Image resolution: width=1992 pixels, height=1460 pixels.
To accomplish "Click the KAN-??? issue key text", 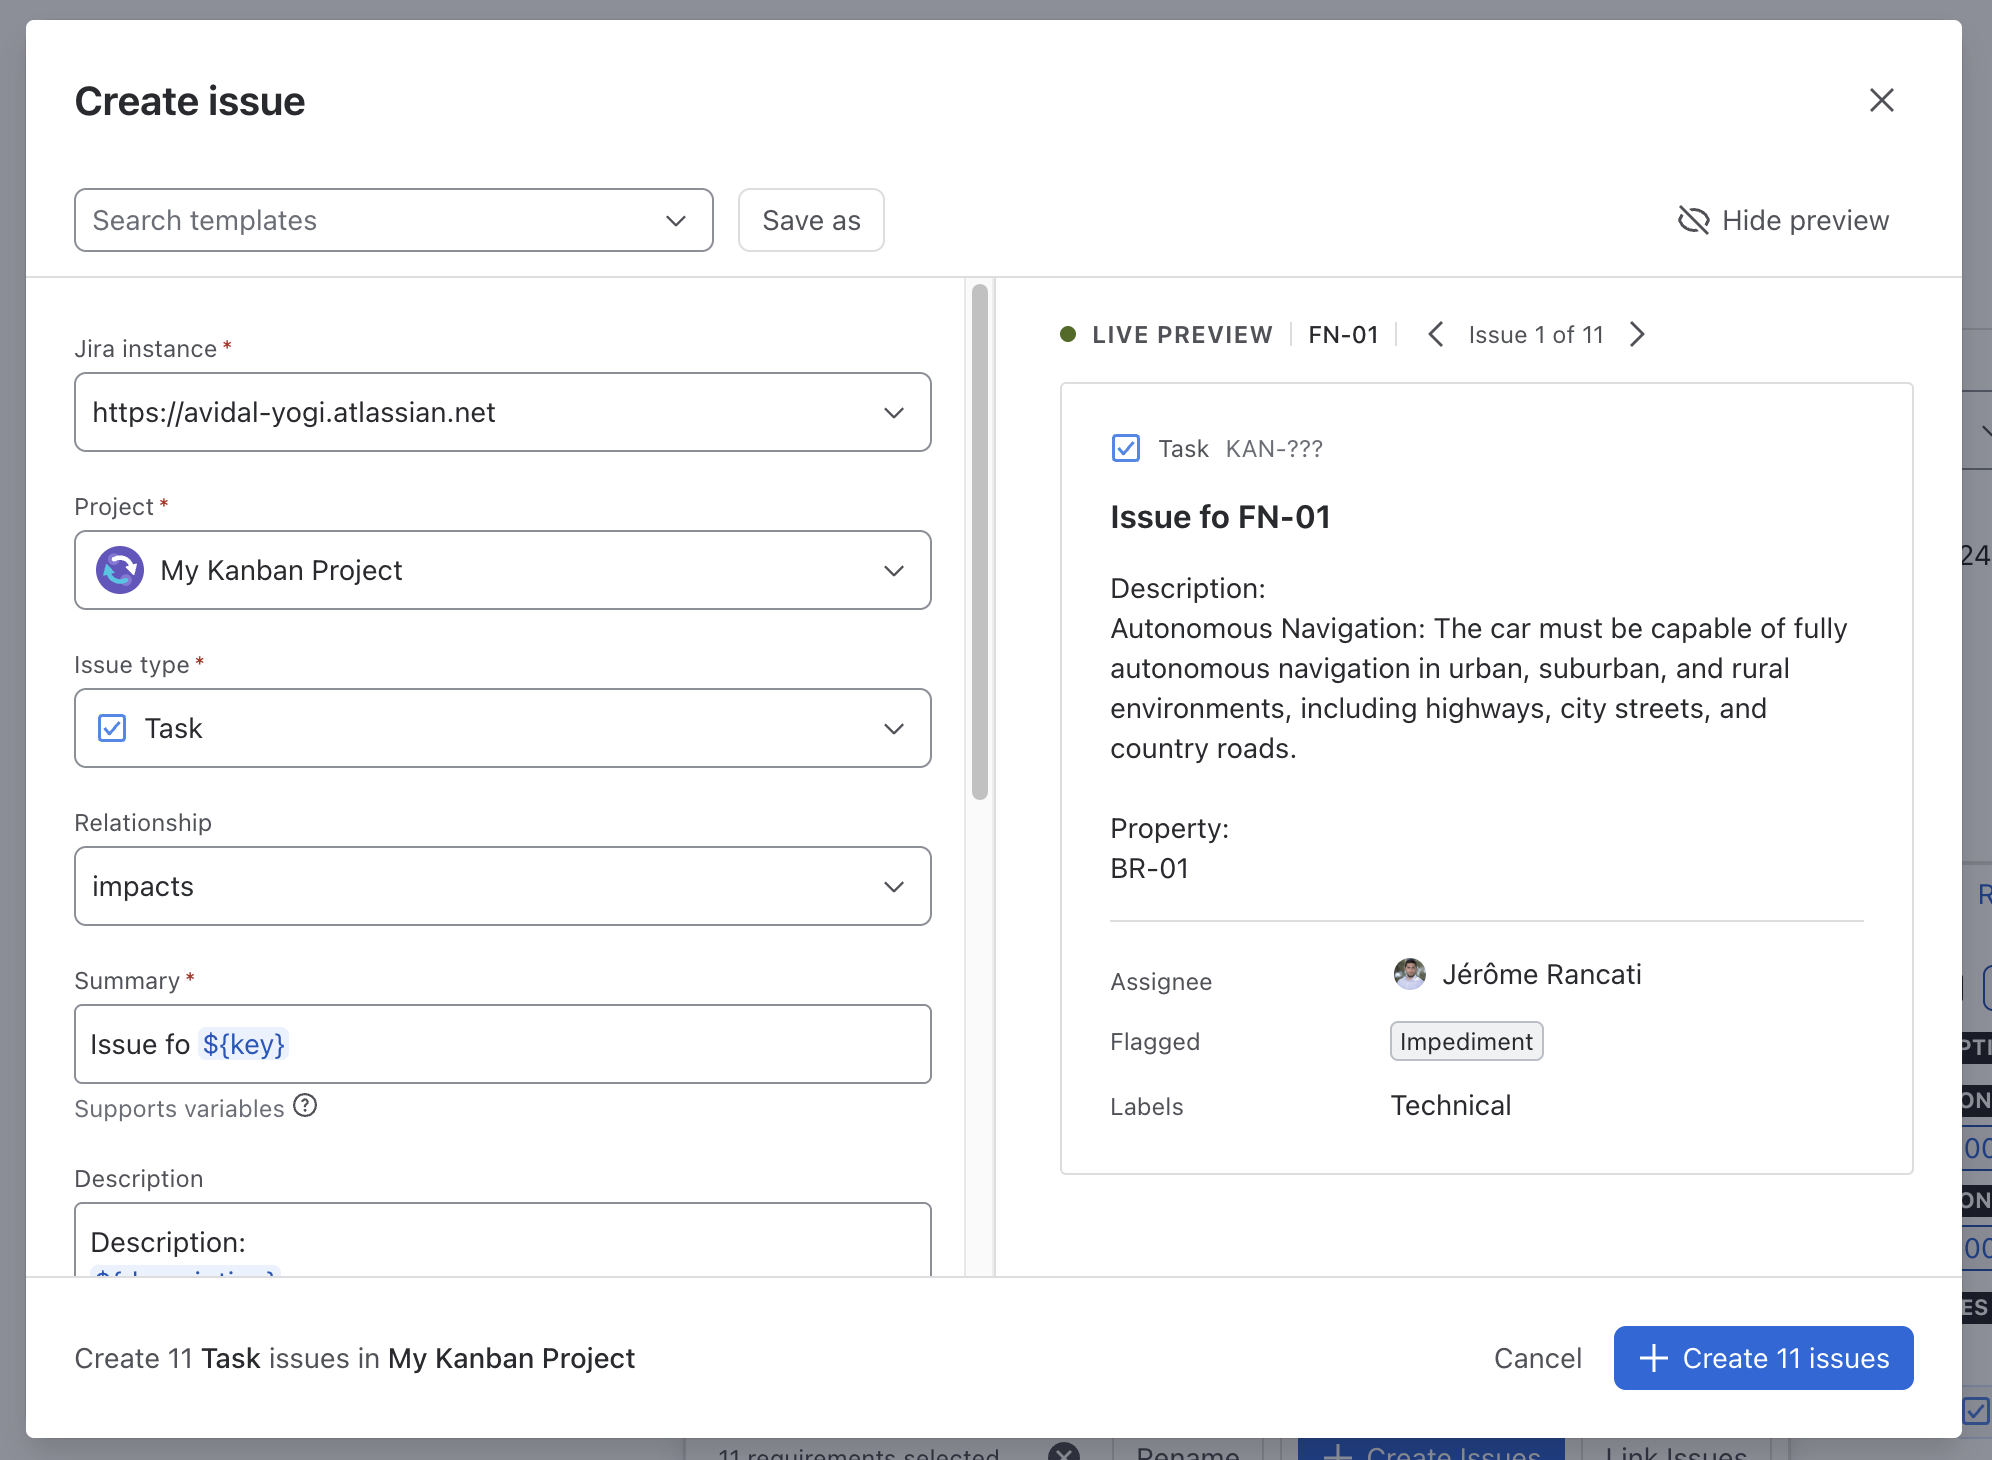I will pos(1274,449).
